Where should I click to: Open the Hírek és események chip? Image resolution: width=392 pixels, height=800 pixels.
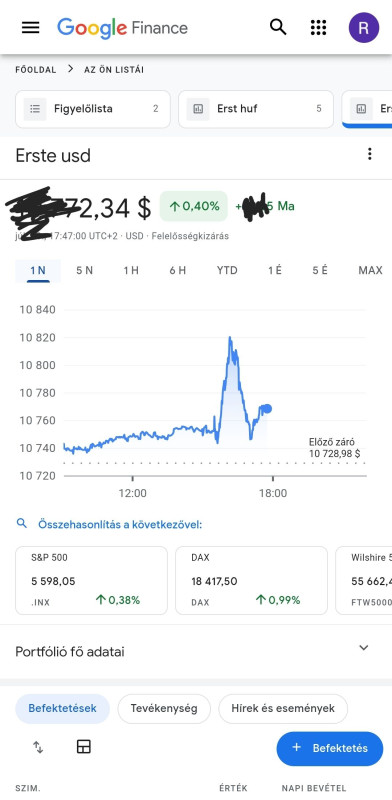(x=283, y=709)
